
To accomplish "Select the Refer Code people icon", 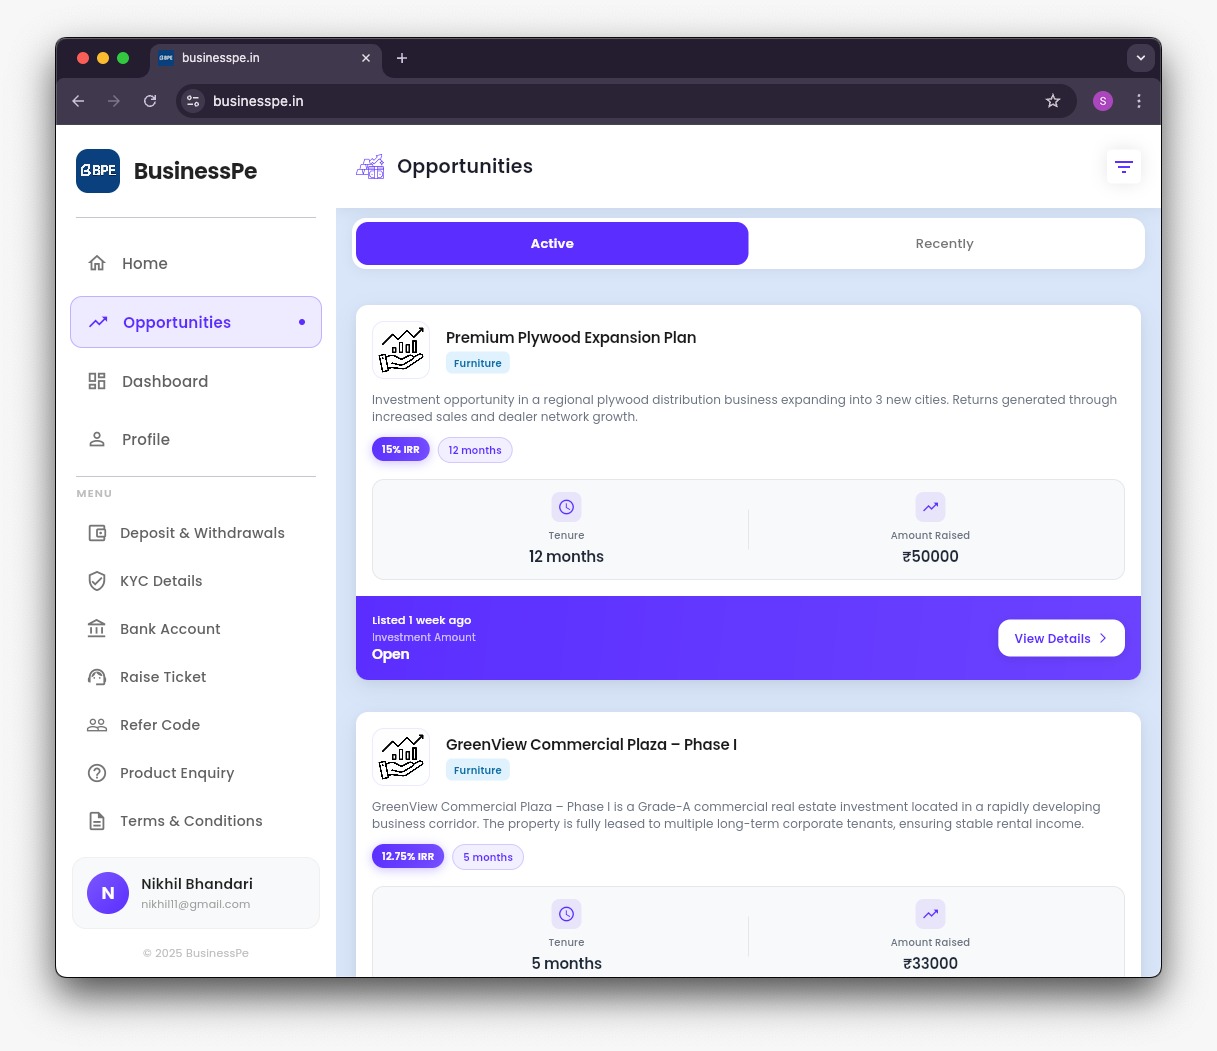I will click(x=97, y=725).
